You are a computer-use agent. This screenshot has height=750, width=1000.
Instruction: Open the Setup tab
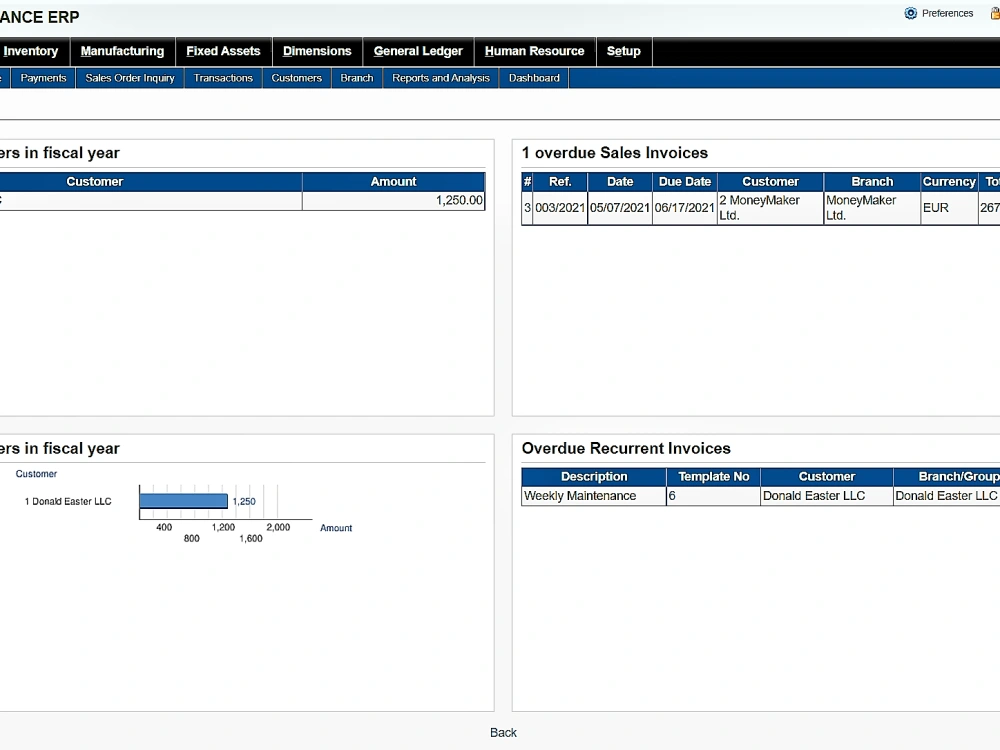coord(624,51)
